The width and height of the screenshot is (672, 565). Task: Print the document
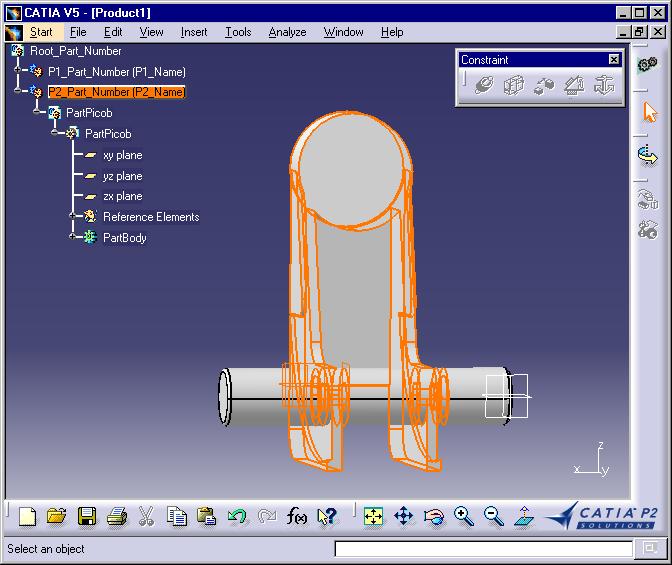117,516
